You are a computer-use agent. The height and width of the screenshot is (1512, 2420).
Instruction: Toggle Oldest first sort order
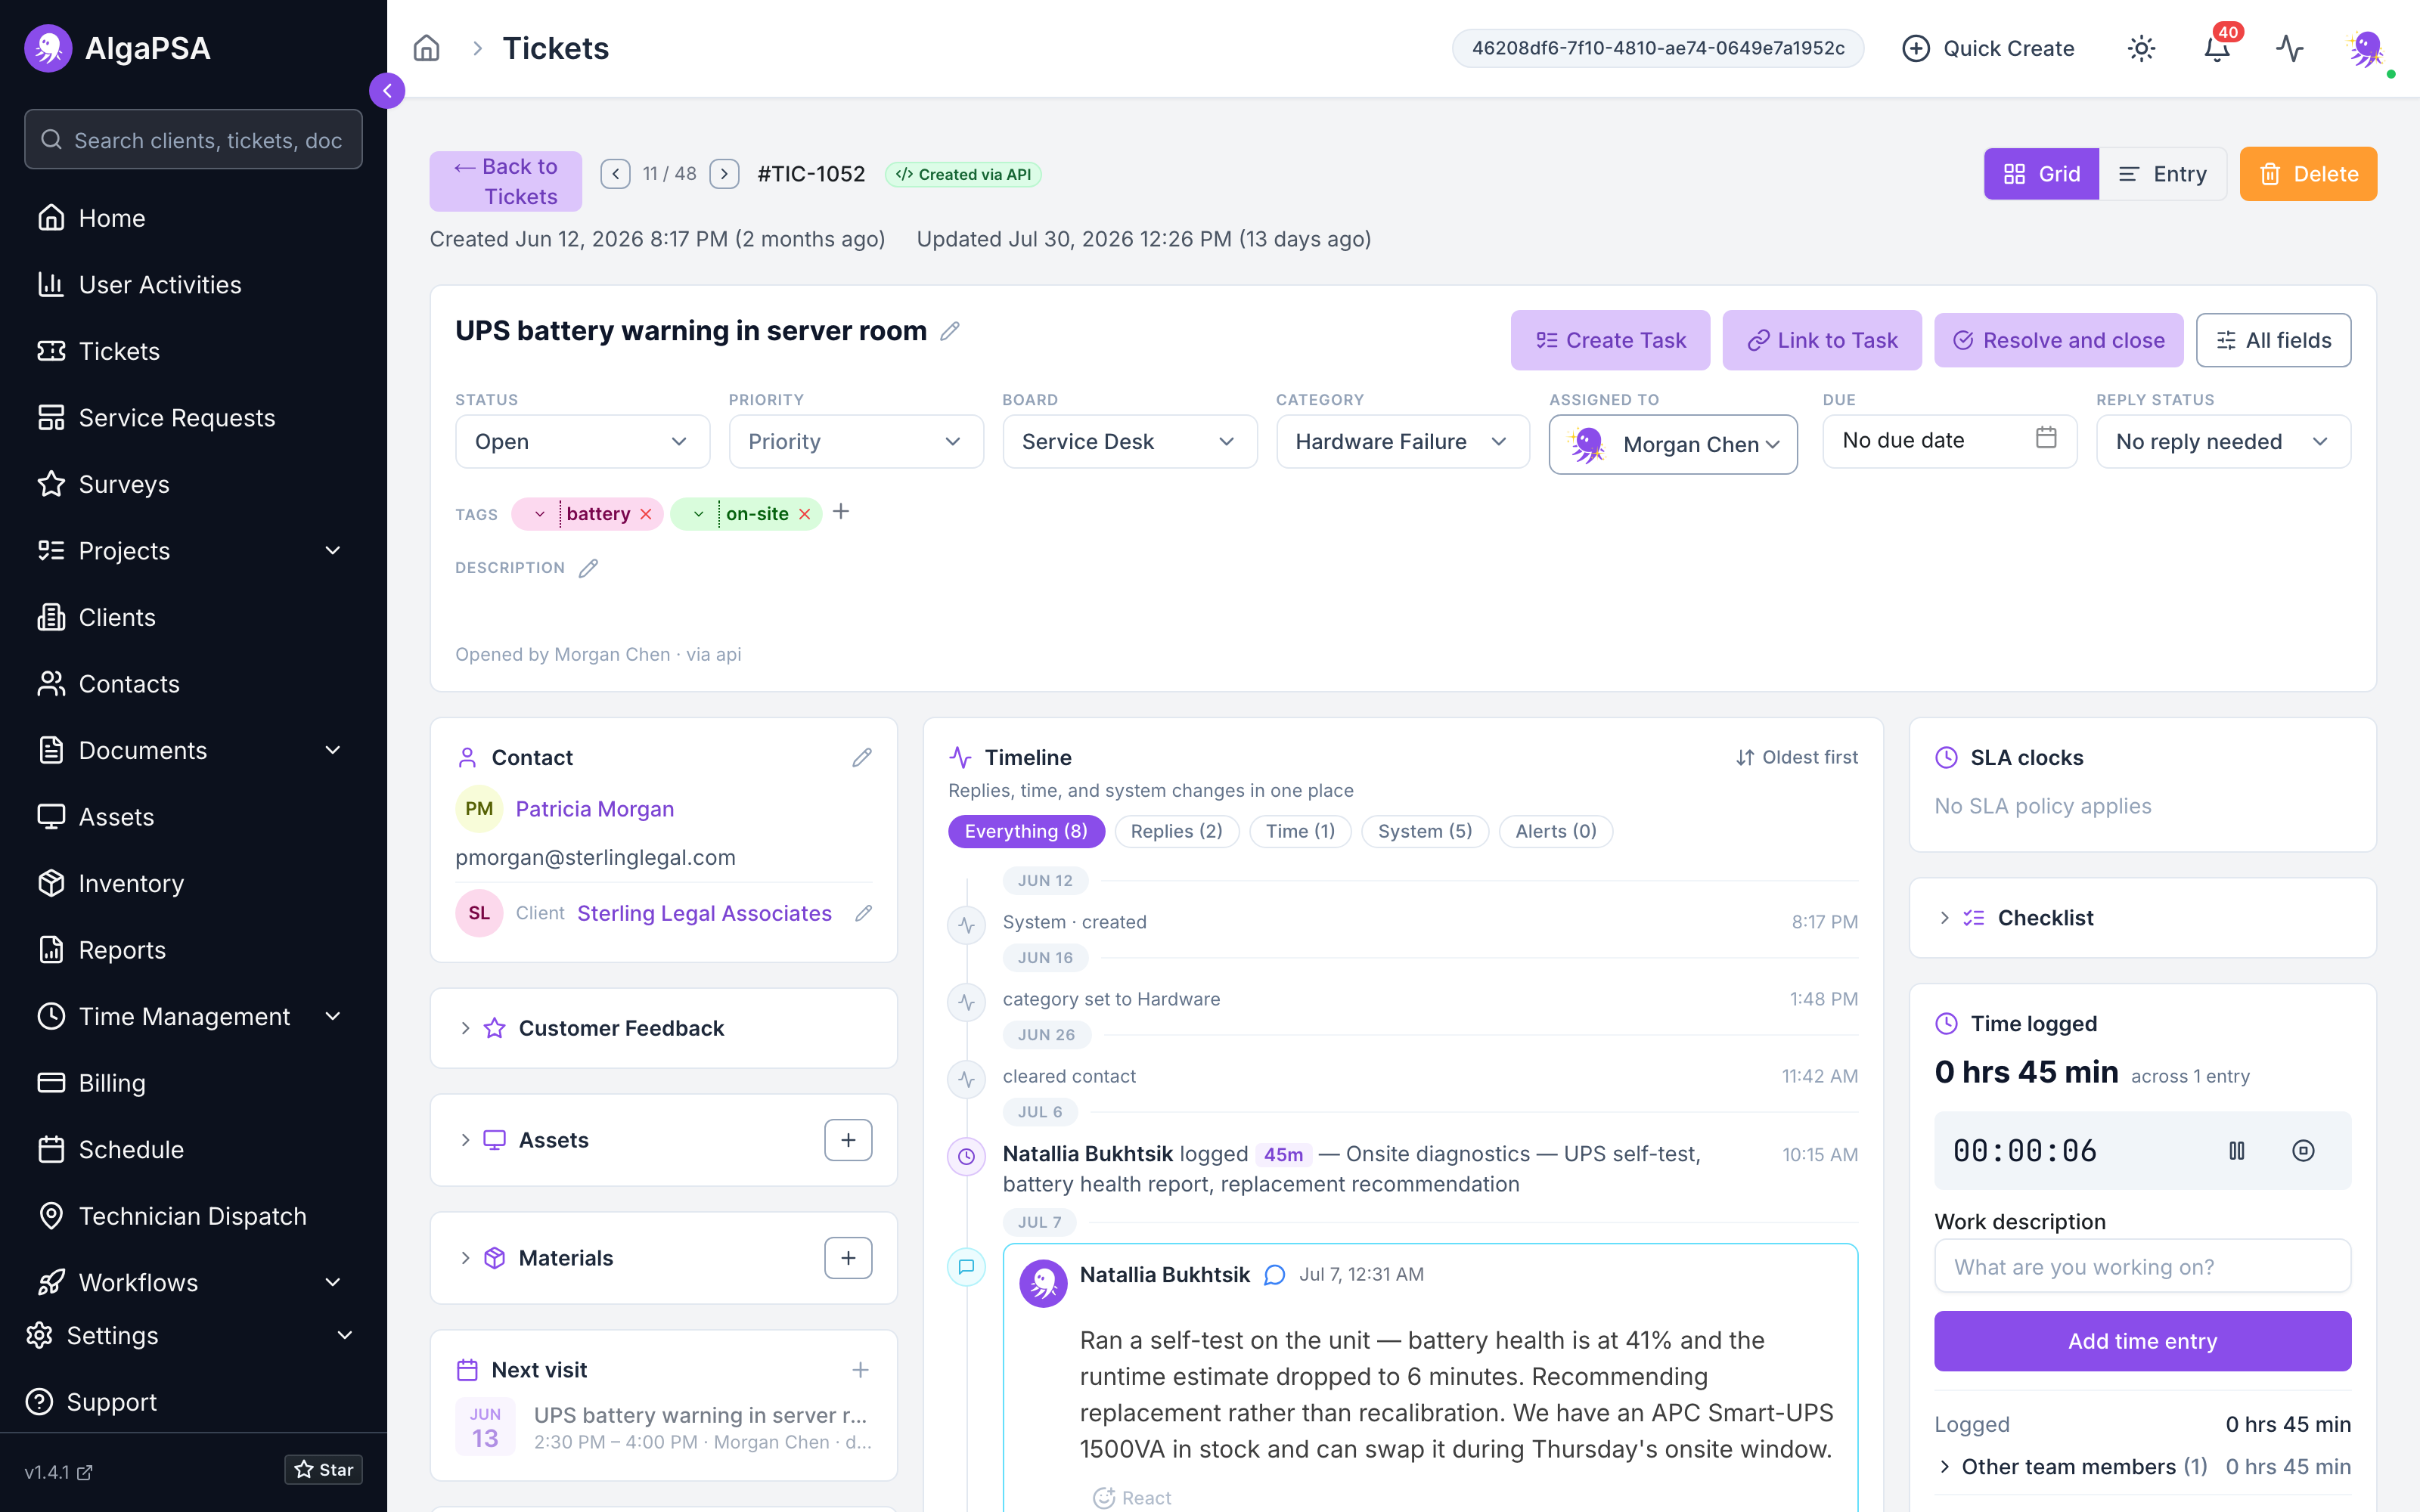[1796, 757]
